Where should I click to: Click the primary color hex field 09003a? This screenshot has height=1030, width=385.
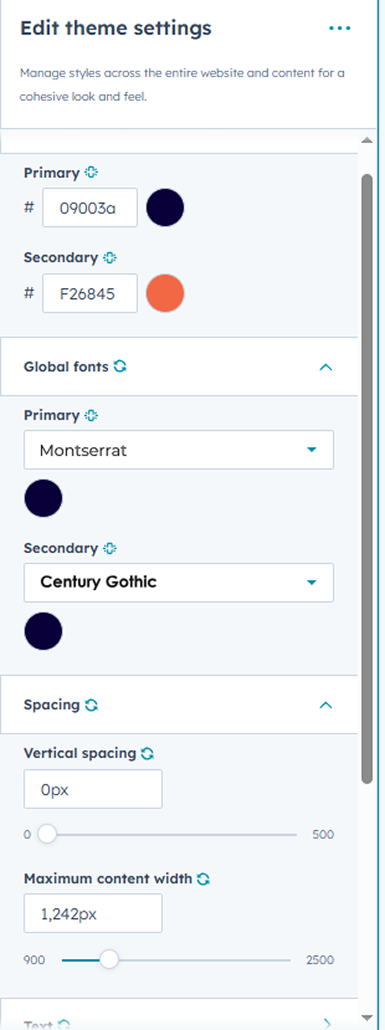coord(90,208)
